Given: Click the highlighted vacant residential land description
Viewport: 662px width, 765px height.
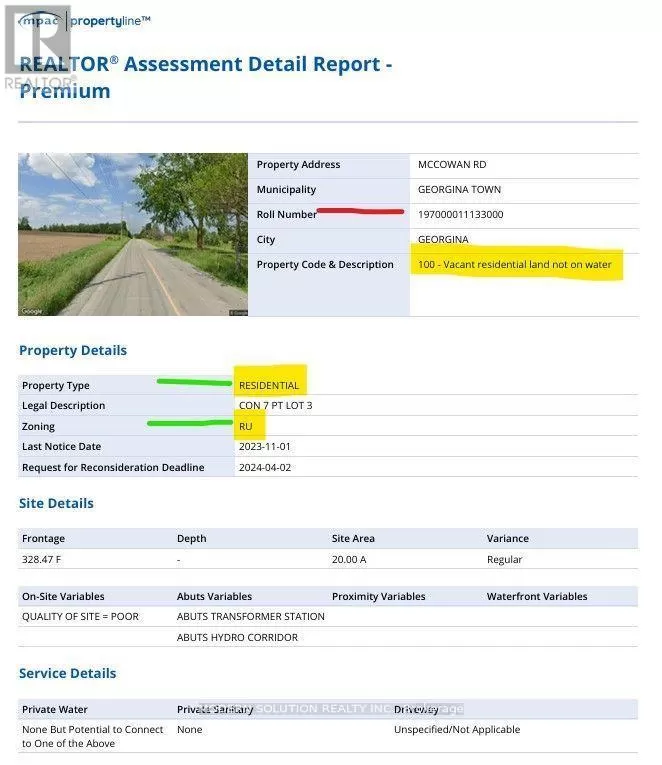Looking at the screenshot, I should click(x=515, y=265).
